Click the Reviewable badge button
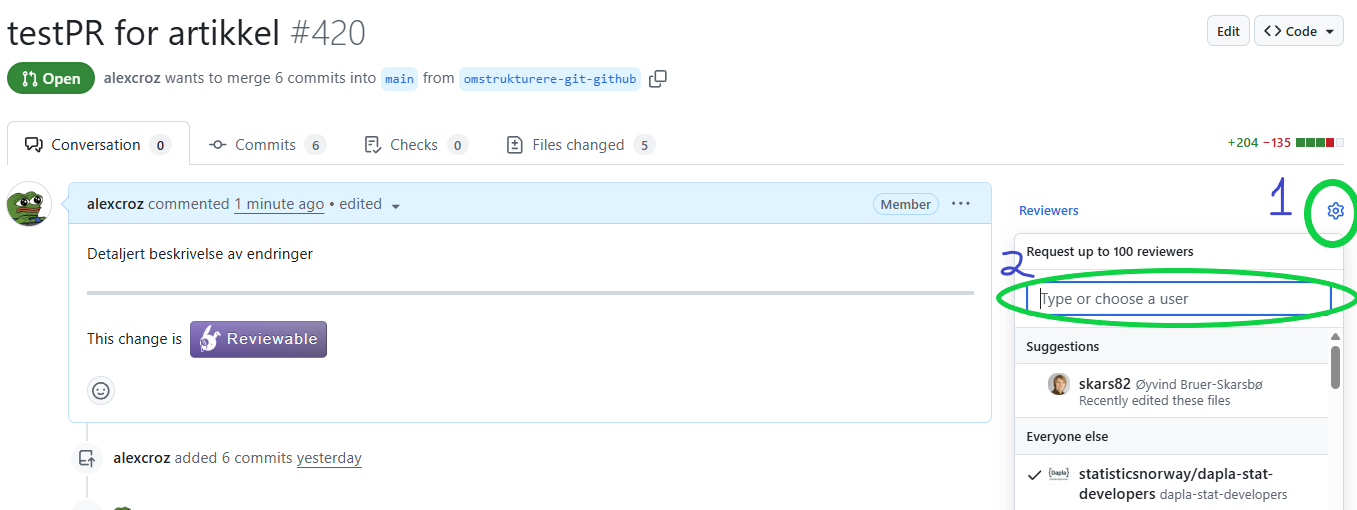Viewport: 1357px width, 510px height. 258,339
